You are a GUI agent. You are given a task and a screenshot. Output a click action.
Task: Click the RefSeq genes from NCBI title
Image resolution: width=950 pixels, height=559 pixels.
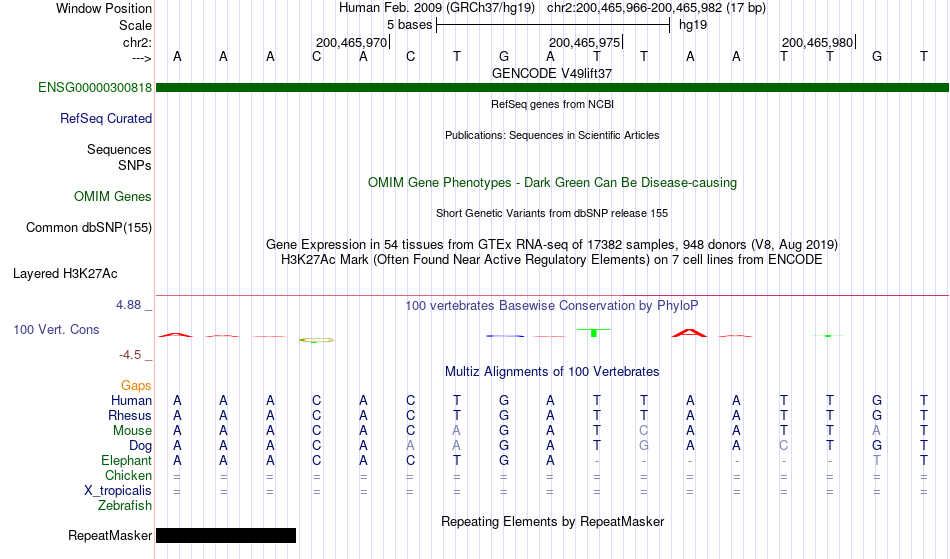[x=552, y=104]
